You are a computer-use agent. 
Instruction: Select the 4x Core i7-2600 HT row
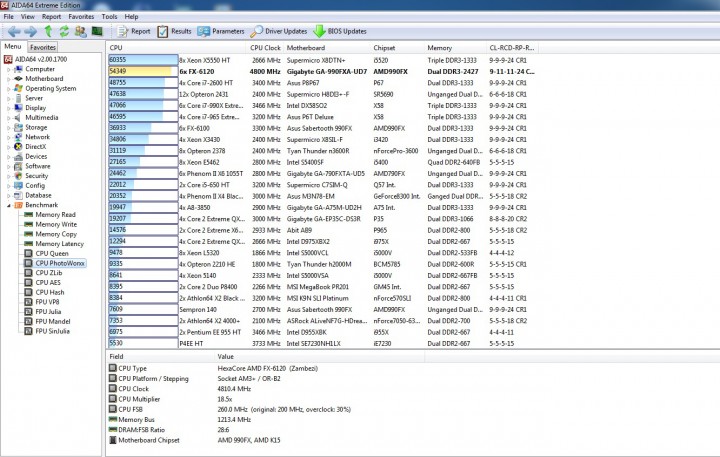click(323, 83)
